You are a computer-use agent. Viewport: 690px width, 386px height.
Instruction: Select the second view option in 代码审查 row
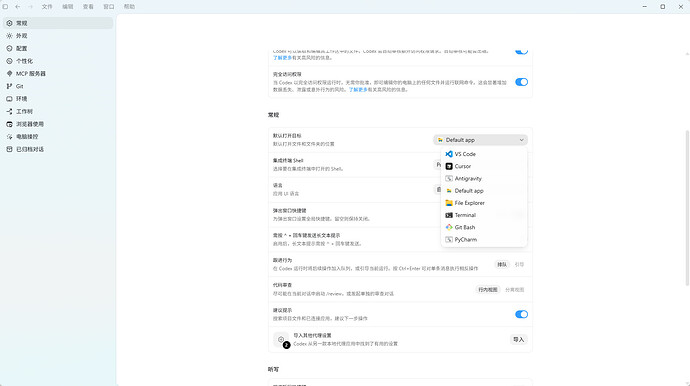click(x=514, y=290)
